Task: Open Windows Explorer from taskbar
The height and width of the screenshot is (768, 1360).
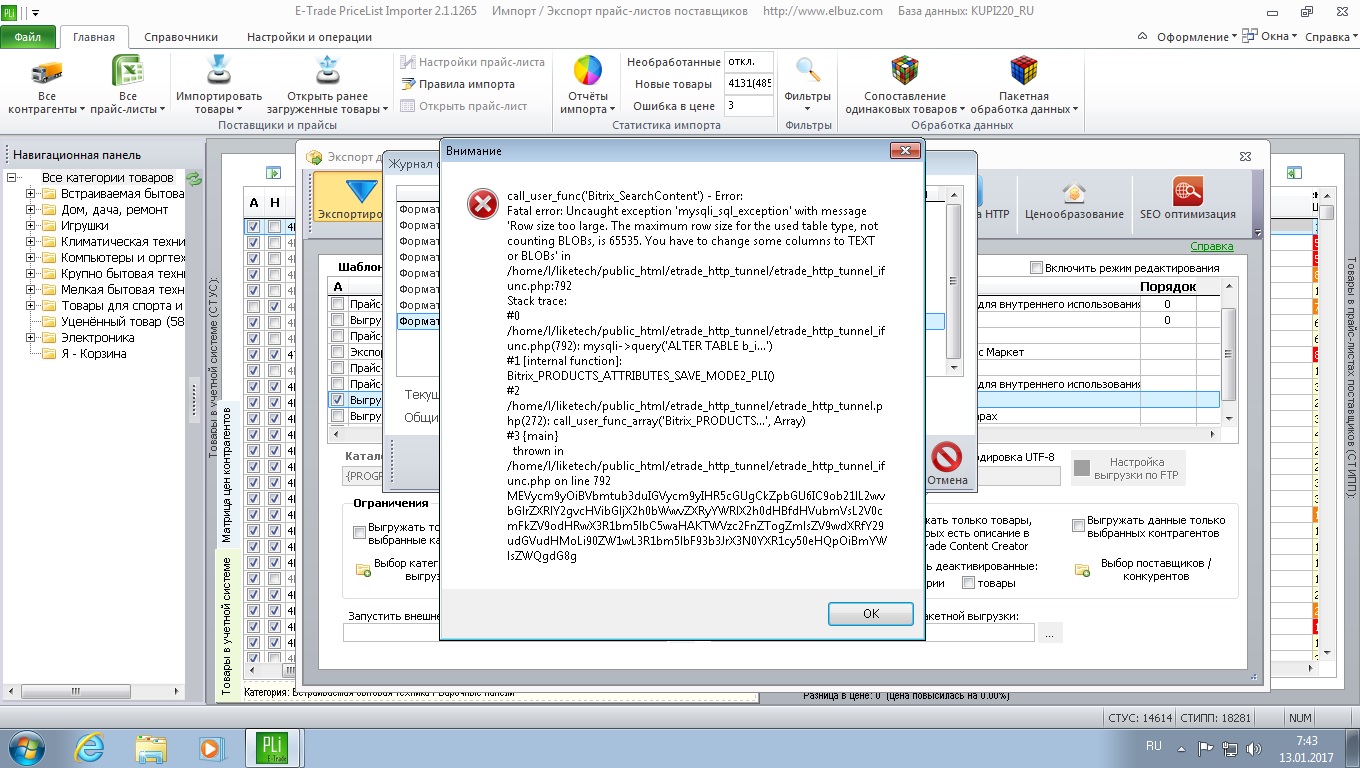Action: click(151, 747)
